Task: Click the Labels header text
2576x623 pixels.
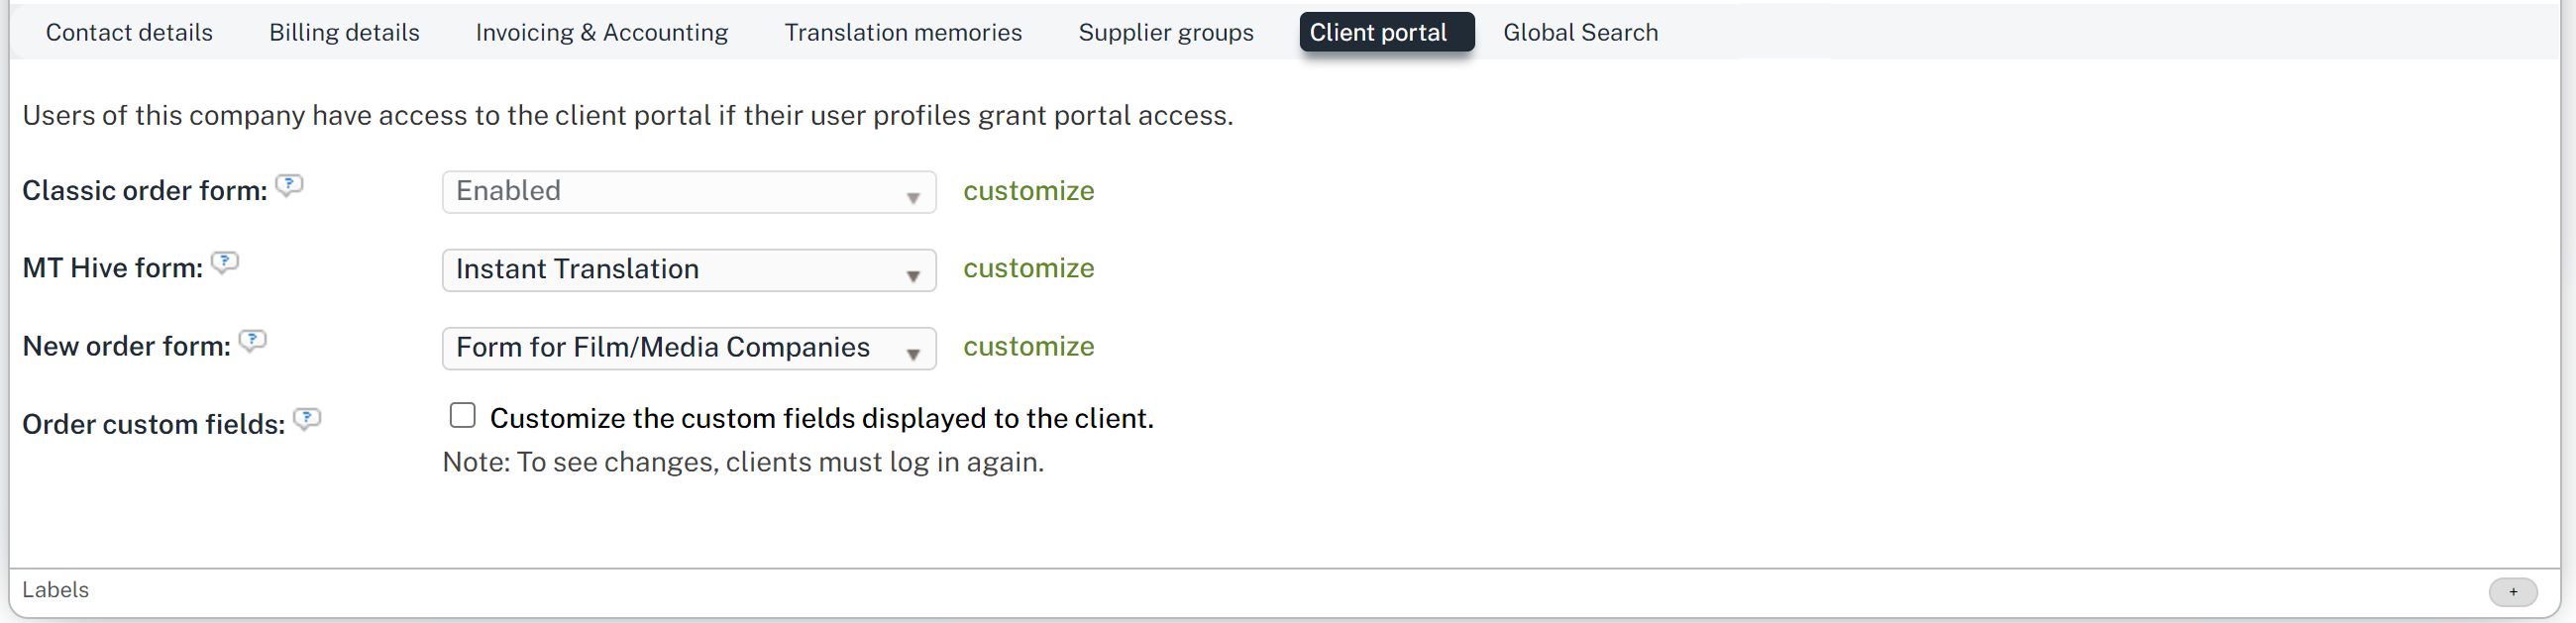Action: click(56, 590)
